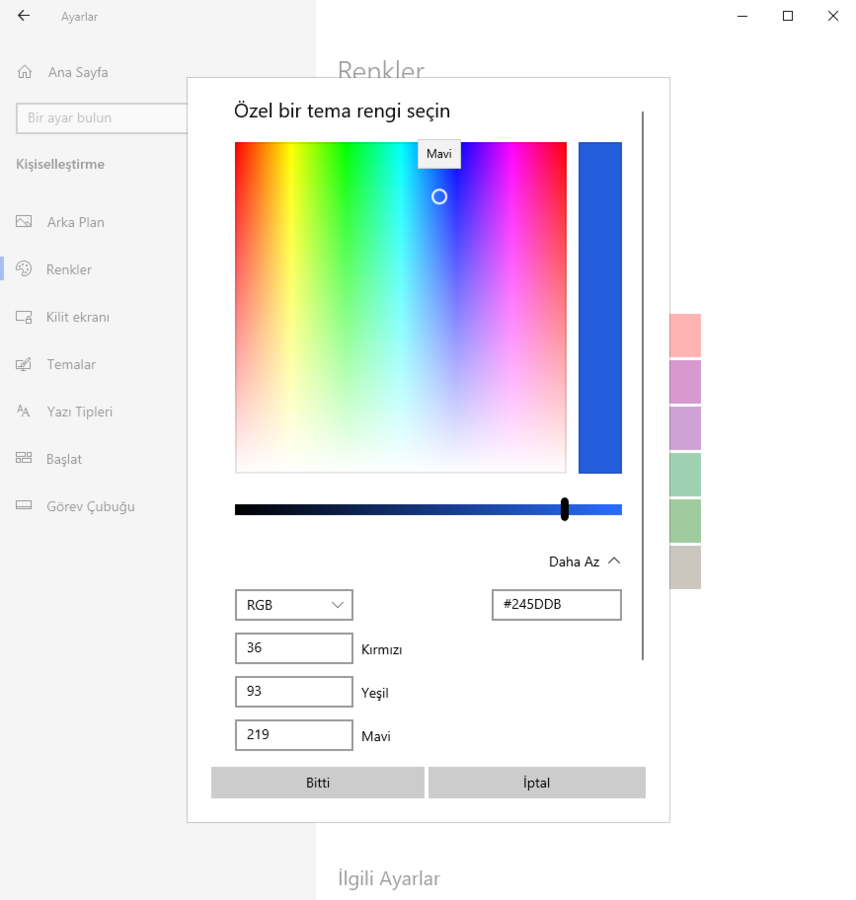
Task: Click the back arrow icon
Action: click(24, 16)
